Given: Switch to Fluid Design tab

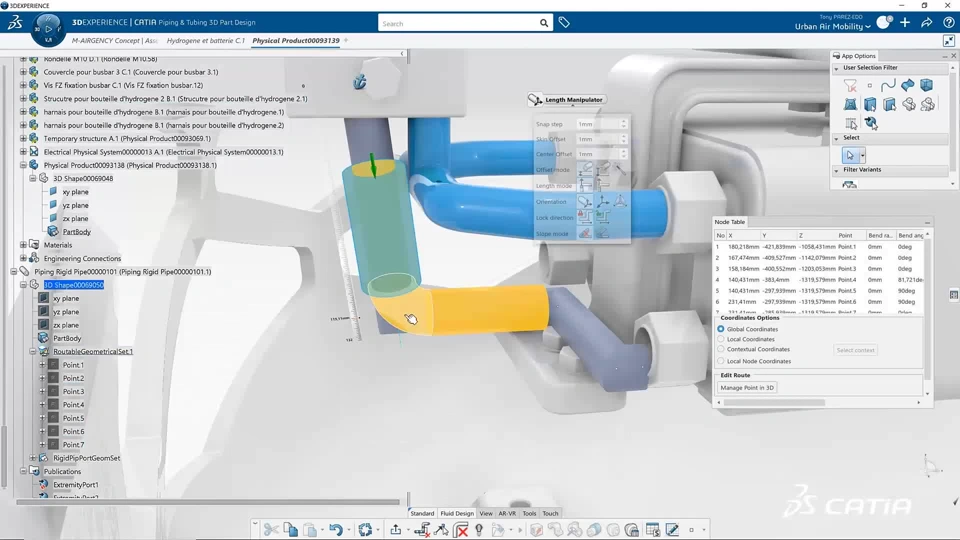Looking at the screenshot, I should [x=457, y=514].
